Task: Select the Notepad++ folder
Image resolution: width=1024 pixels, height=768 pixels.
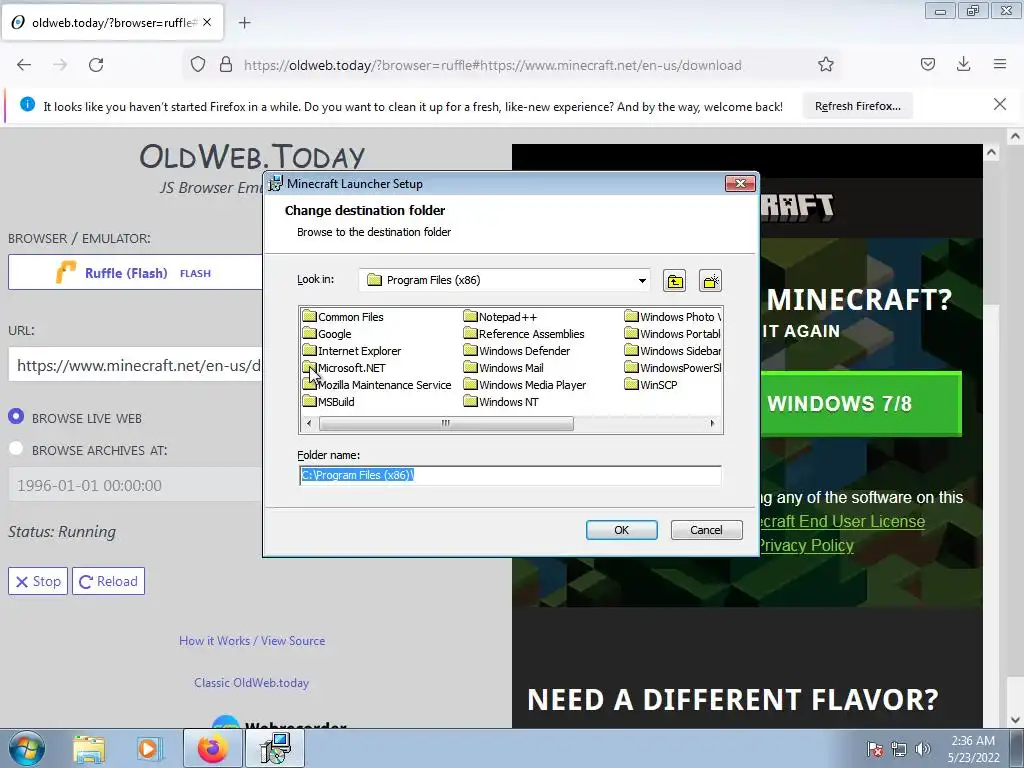Action: click(x=500, y=317)
